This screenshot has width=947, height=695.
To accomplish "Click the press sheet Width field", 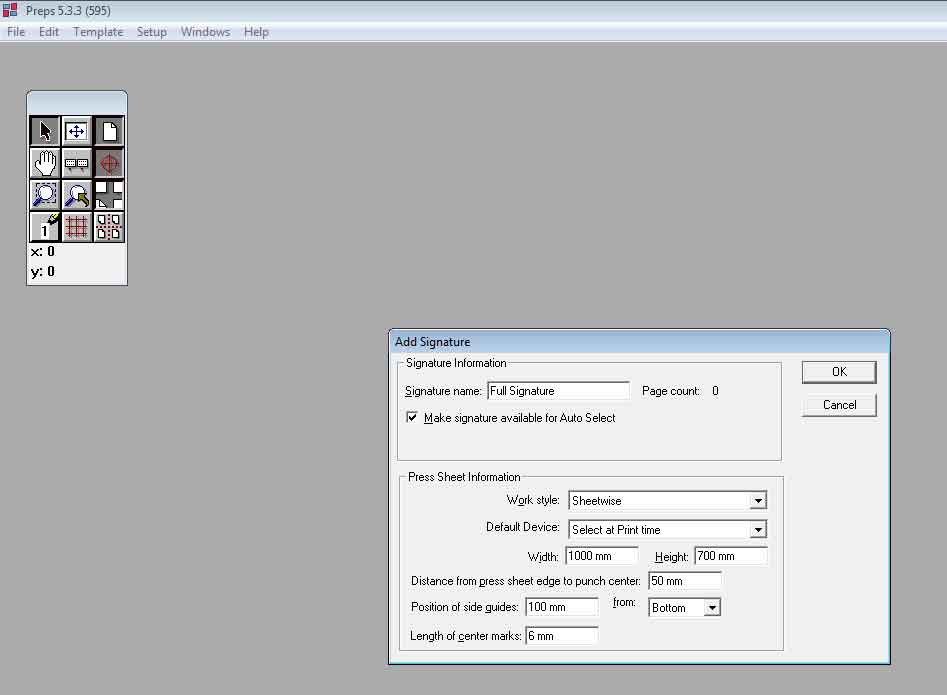I will (602, 556).
